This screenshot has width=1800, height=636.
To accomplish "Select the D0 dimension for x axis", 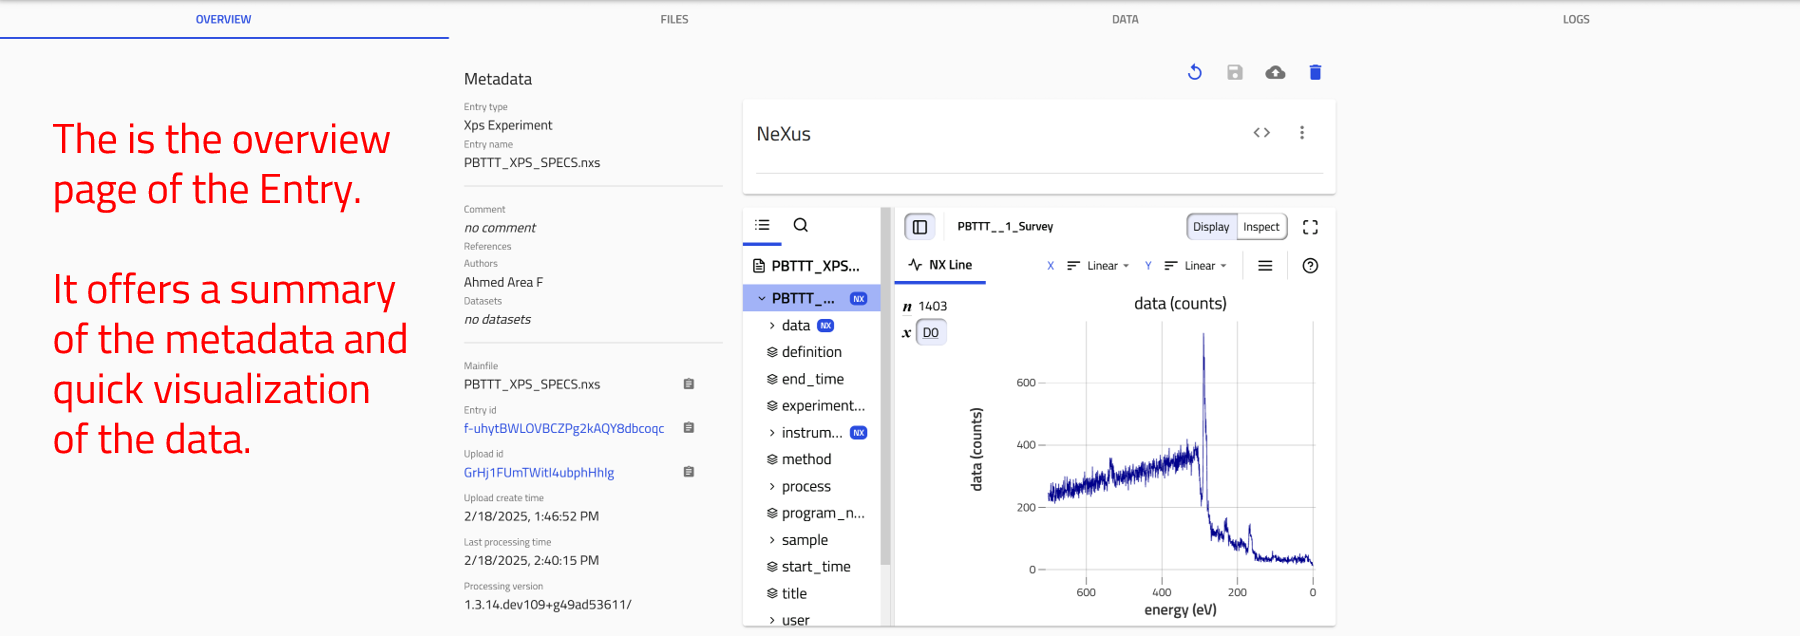I will pos(930,333).
